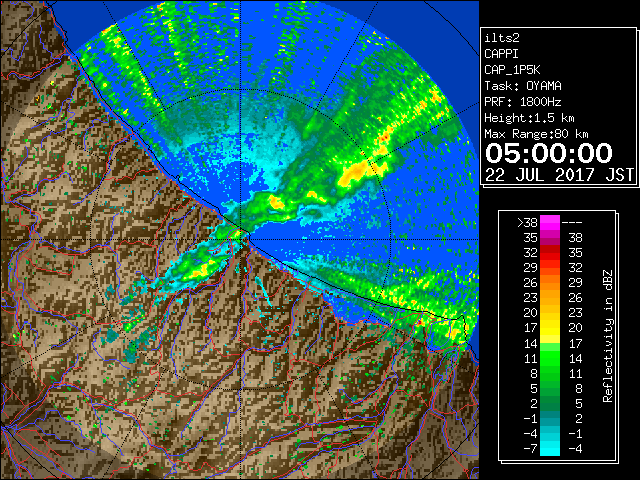The height and width of the screenshot is (480, 640).
Task: Click the -7 legend label
Action: (x=530, y=449)
